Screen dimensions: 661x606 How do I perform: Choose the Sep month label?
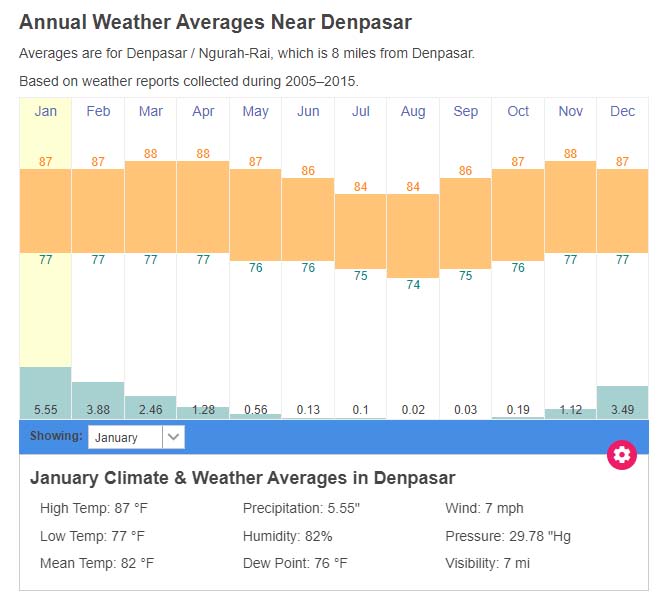(x=465, y=111)
